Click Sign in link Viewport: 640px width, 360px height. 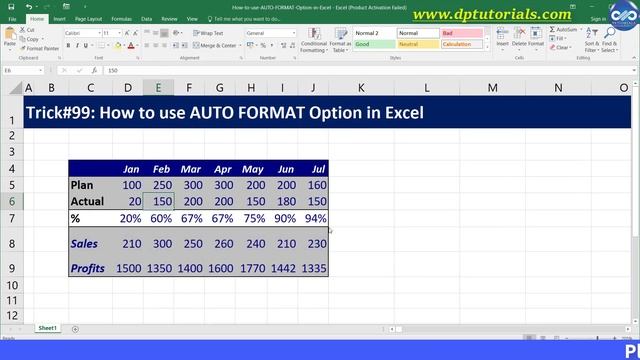(x=598, y=19)
